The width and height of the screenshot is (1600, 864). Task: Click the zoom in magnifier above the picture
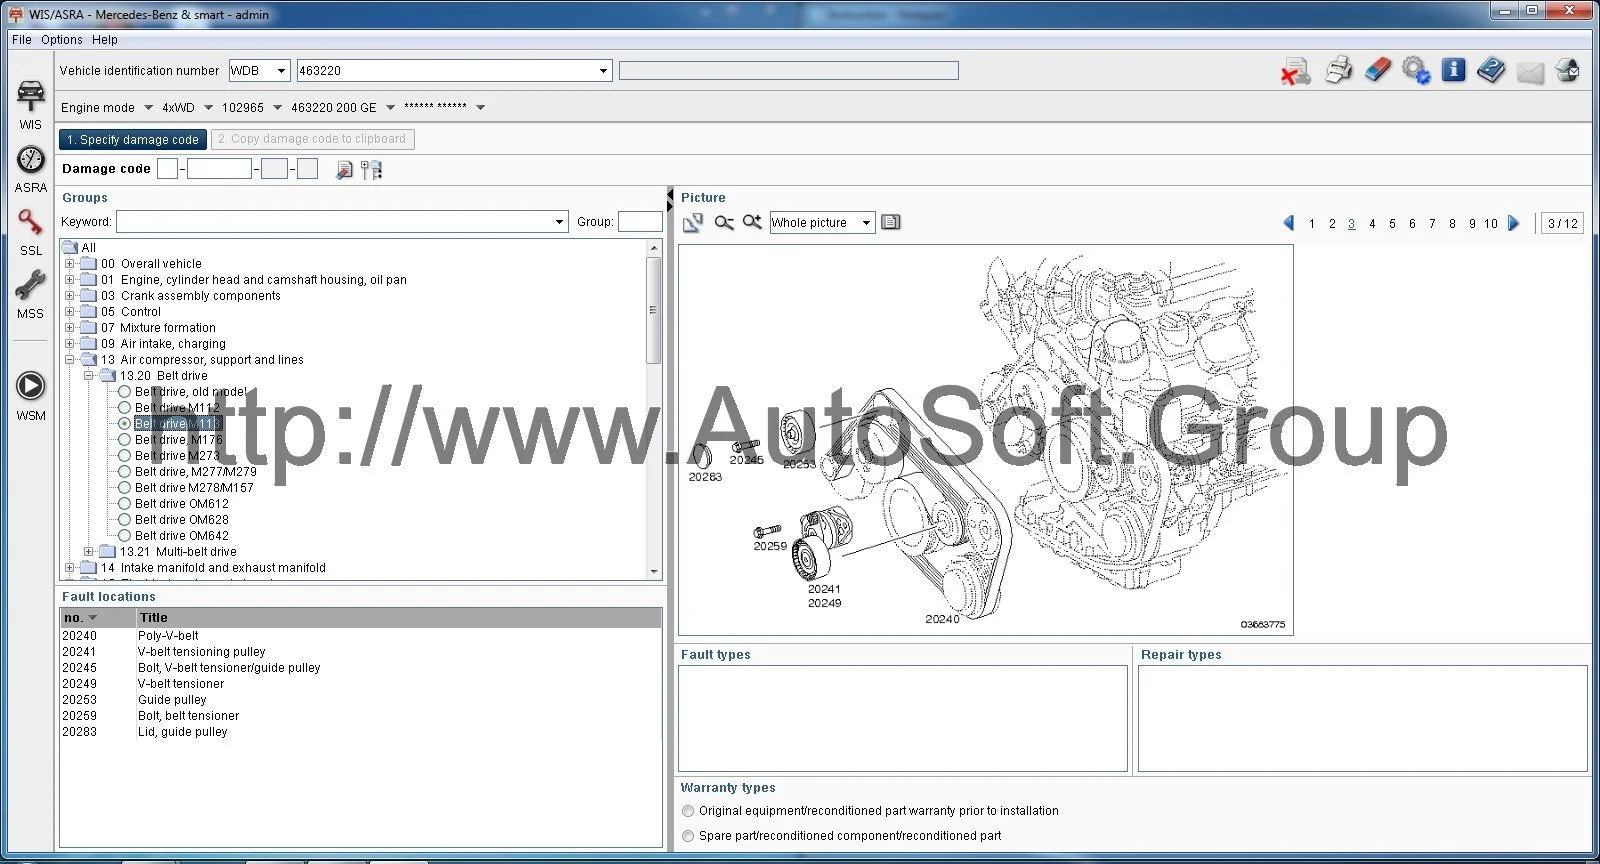[752, 222]
